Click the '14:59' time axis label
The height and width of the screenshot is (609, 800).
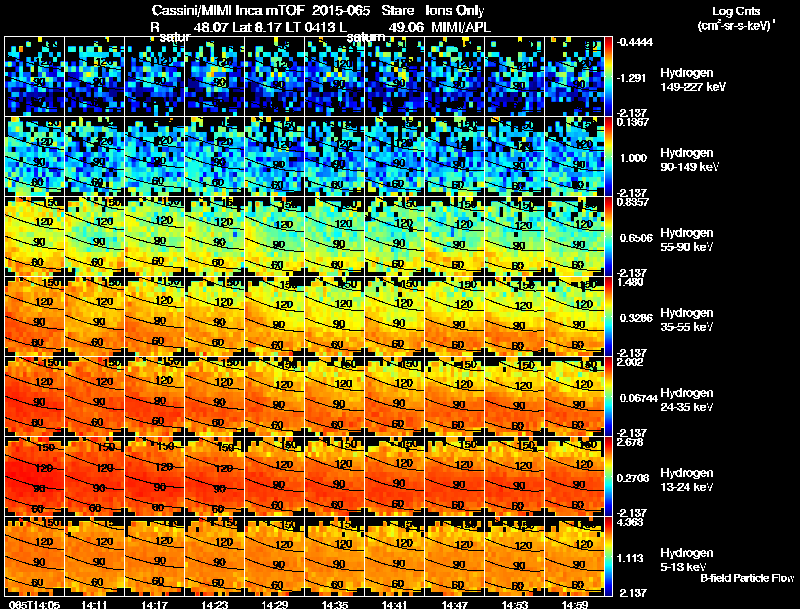[575, 604]
